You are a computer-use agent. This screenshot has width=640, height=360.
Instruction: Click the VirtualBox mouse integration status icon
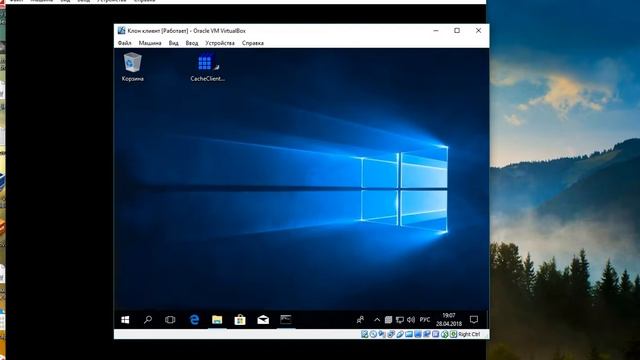pos(445,334)
